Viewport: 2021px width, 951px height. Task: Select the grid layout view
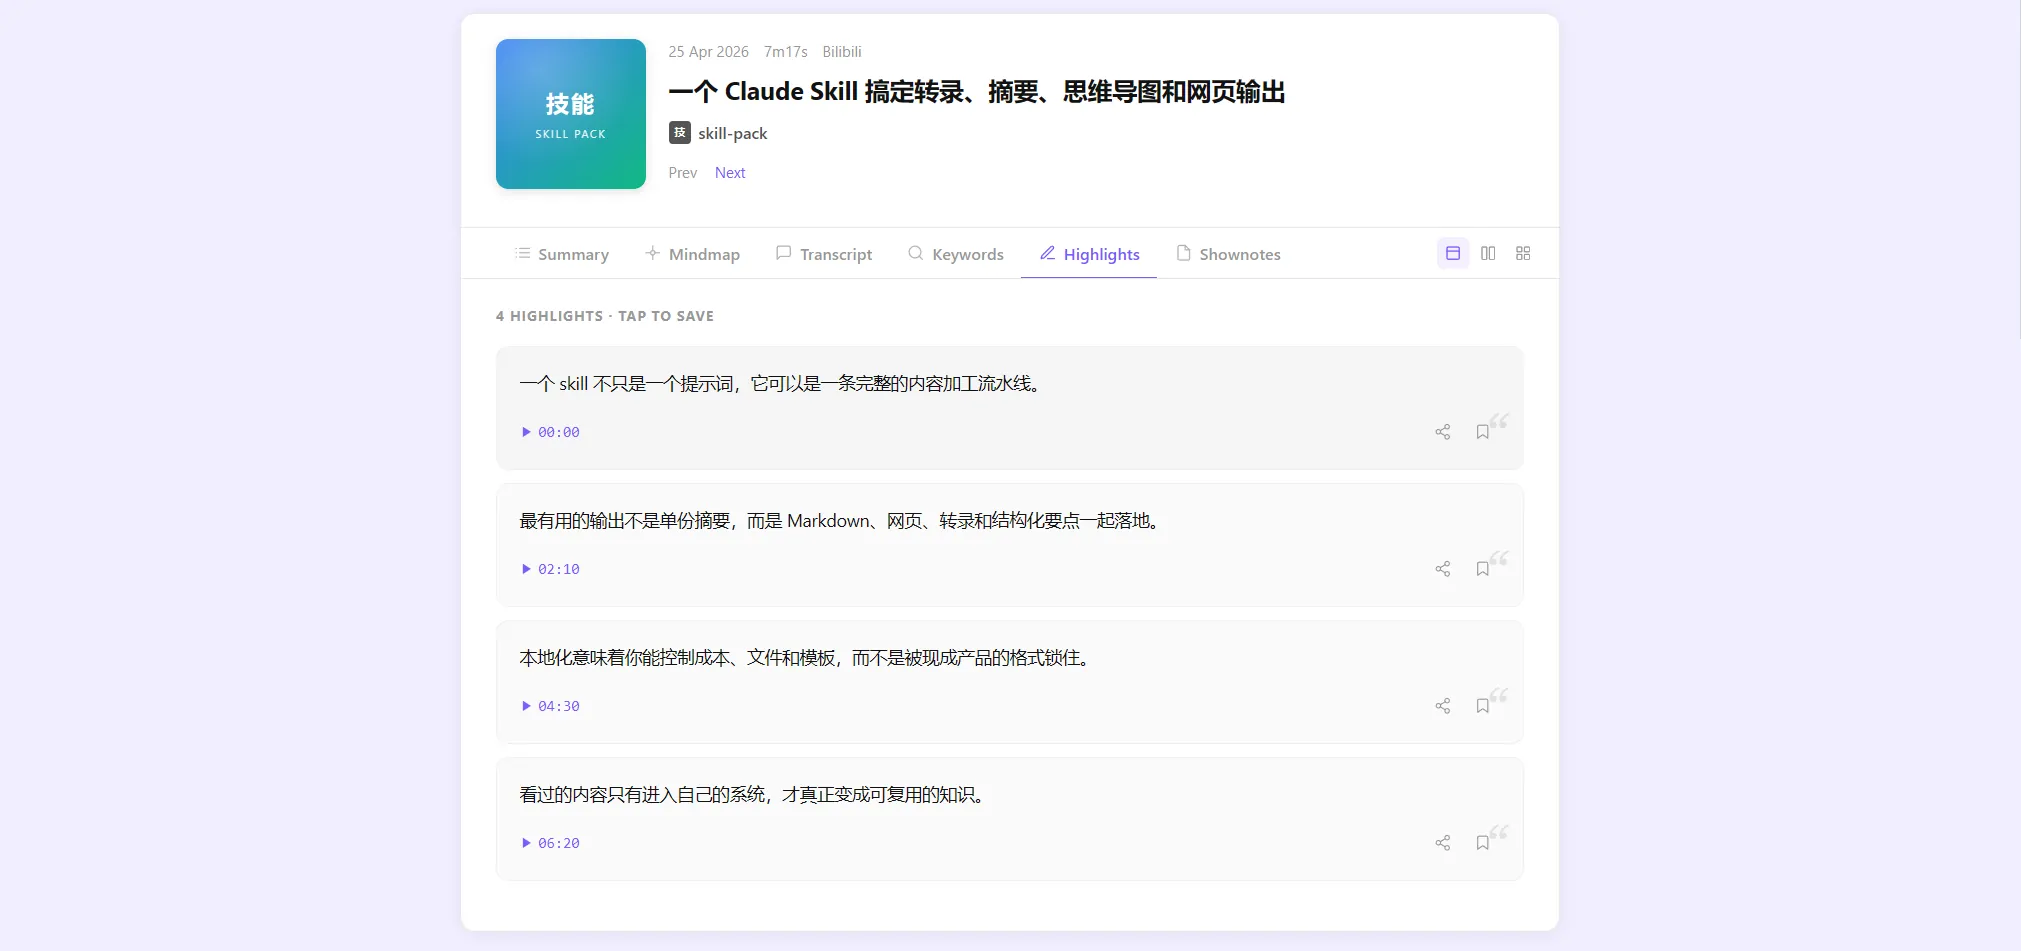coord(1523,253)
